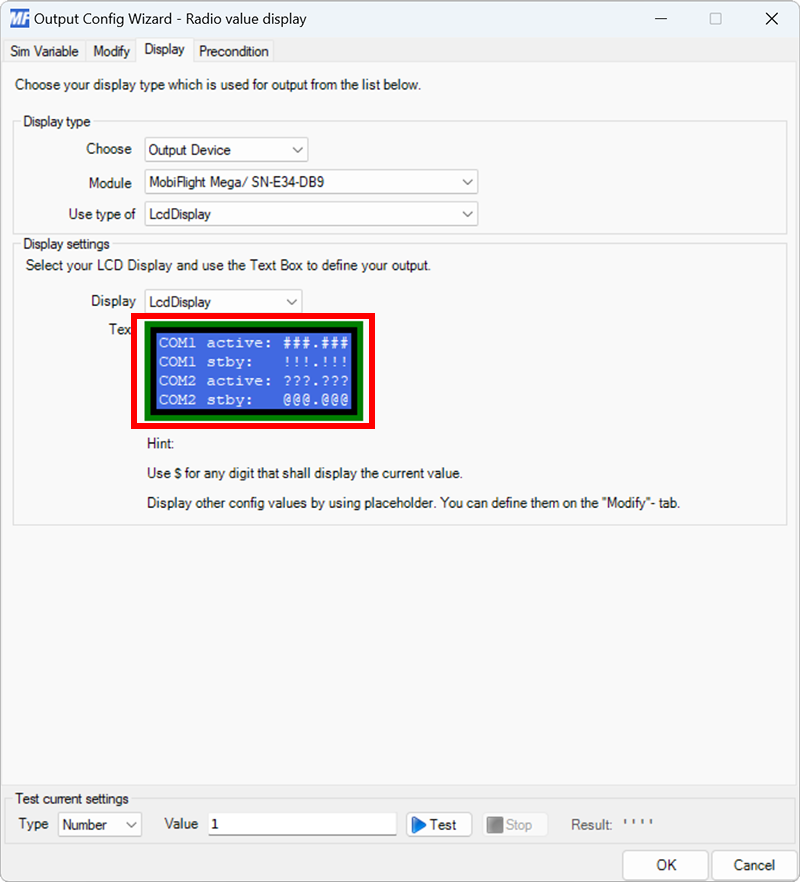This screenshot has width=800, height=882.
Task: Open the Modify tab
Action: pos(110,51)
